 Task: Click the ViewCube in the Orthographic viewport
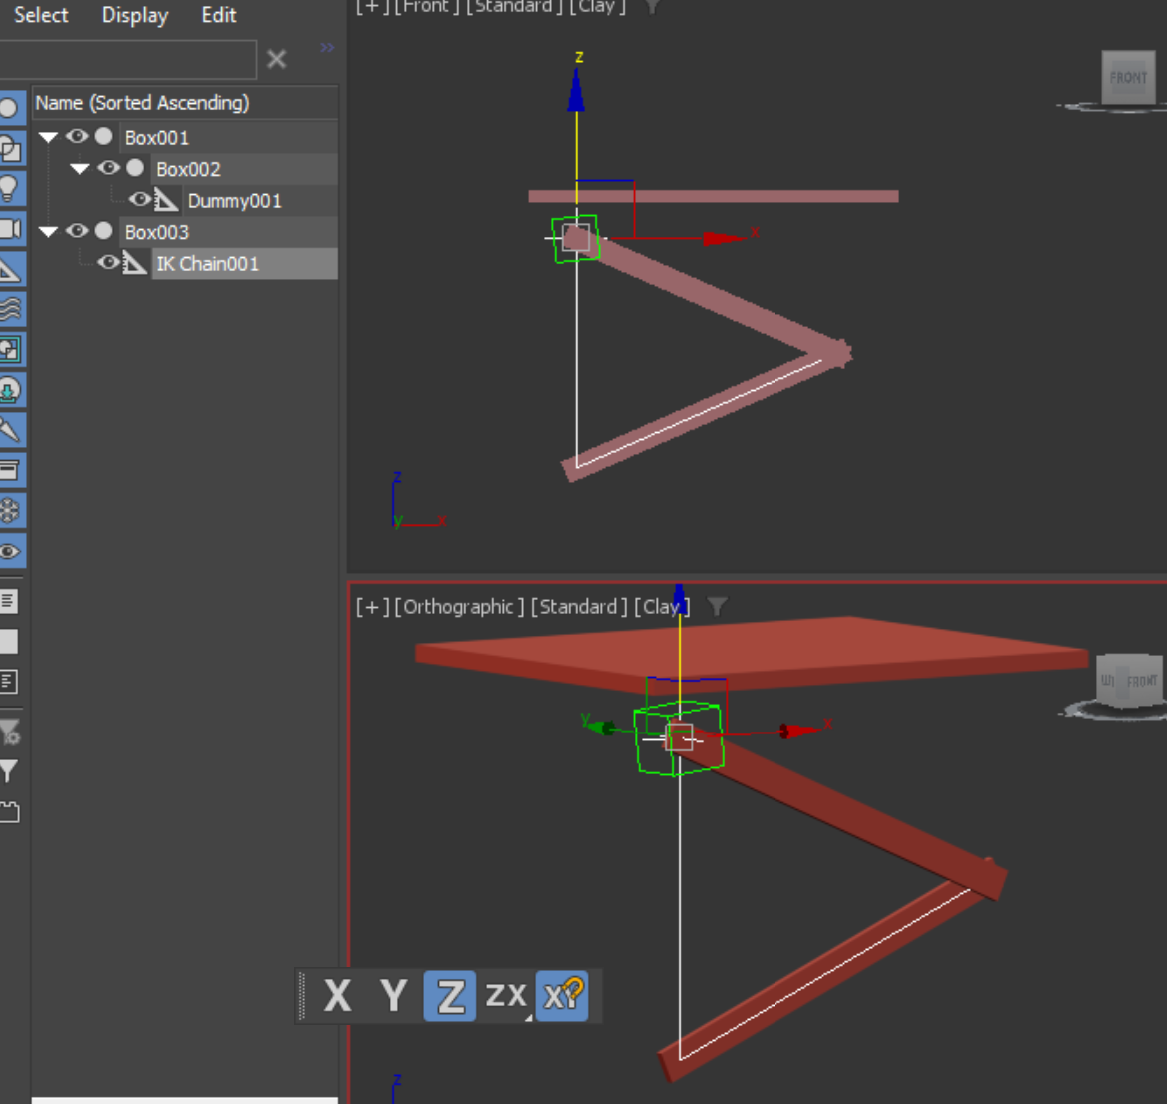click(1128, 679)
